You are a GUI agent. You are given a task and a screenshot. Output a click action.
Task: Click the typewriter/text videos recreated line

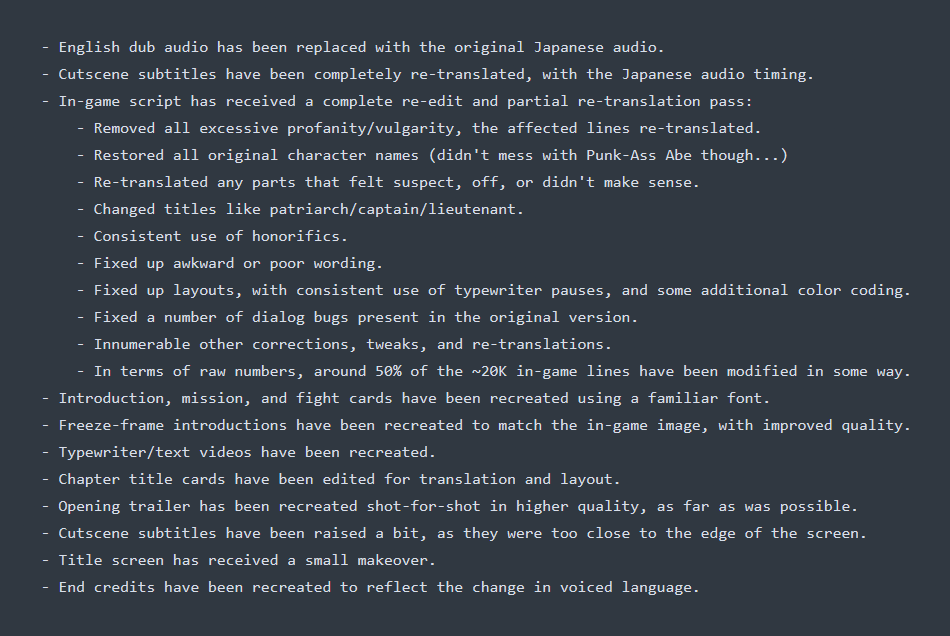click(247, 452)
